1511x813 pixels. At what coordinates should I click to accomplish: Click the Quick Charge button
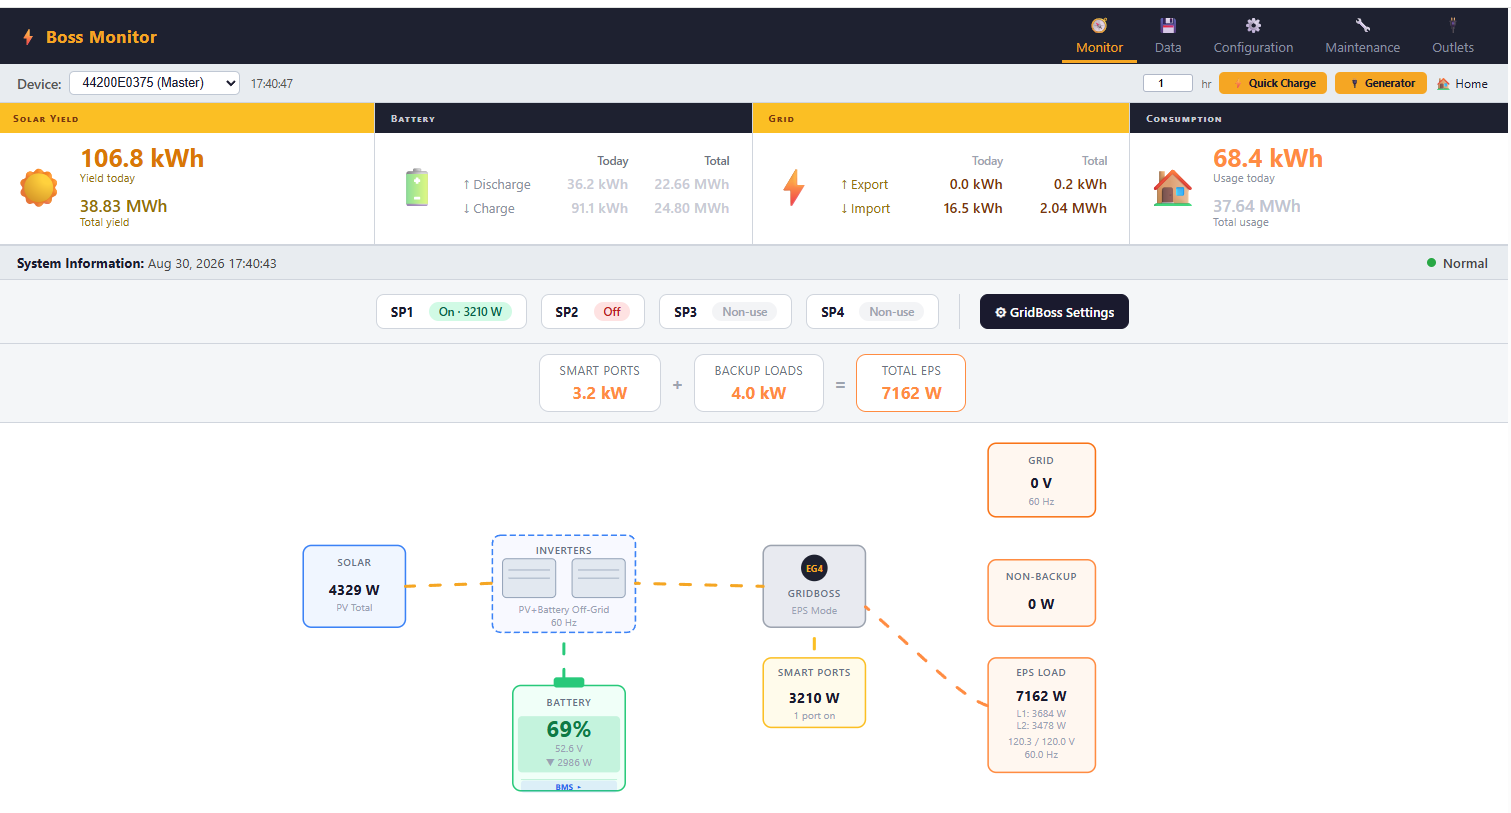pos(1273,83)
